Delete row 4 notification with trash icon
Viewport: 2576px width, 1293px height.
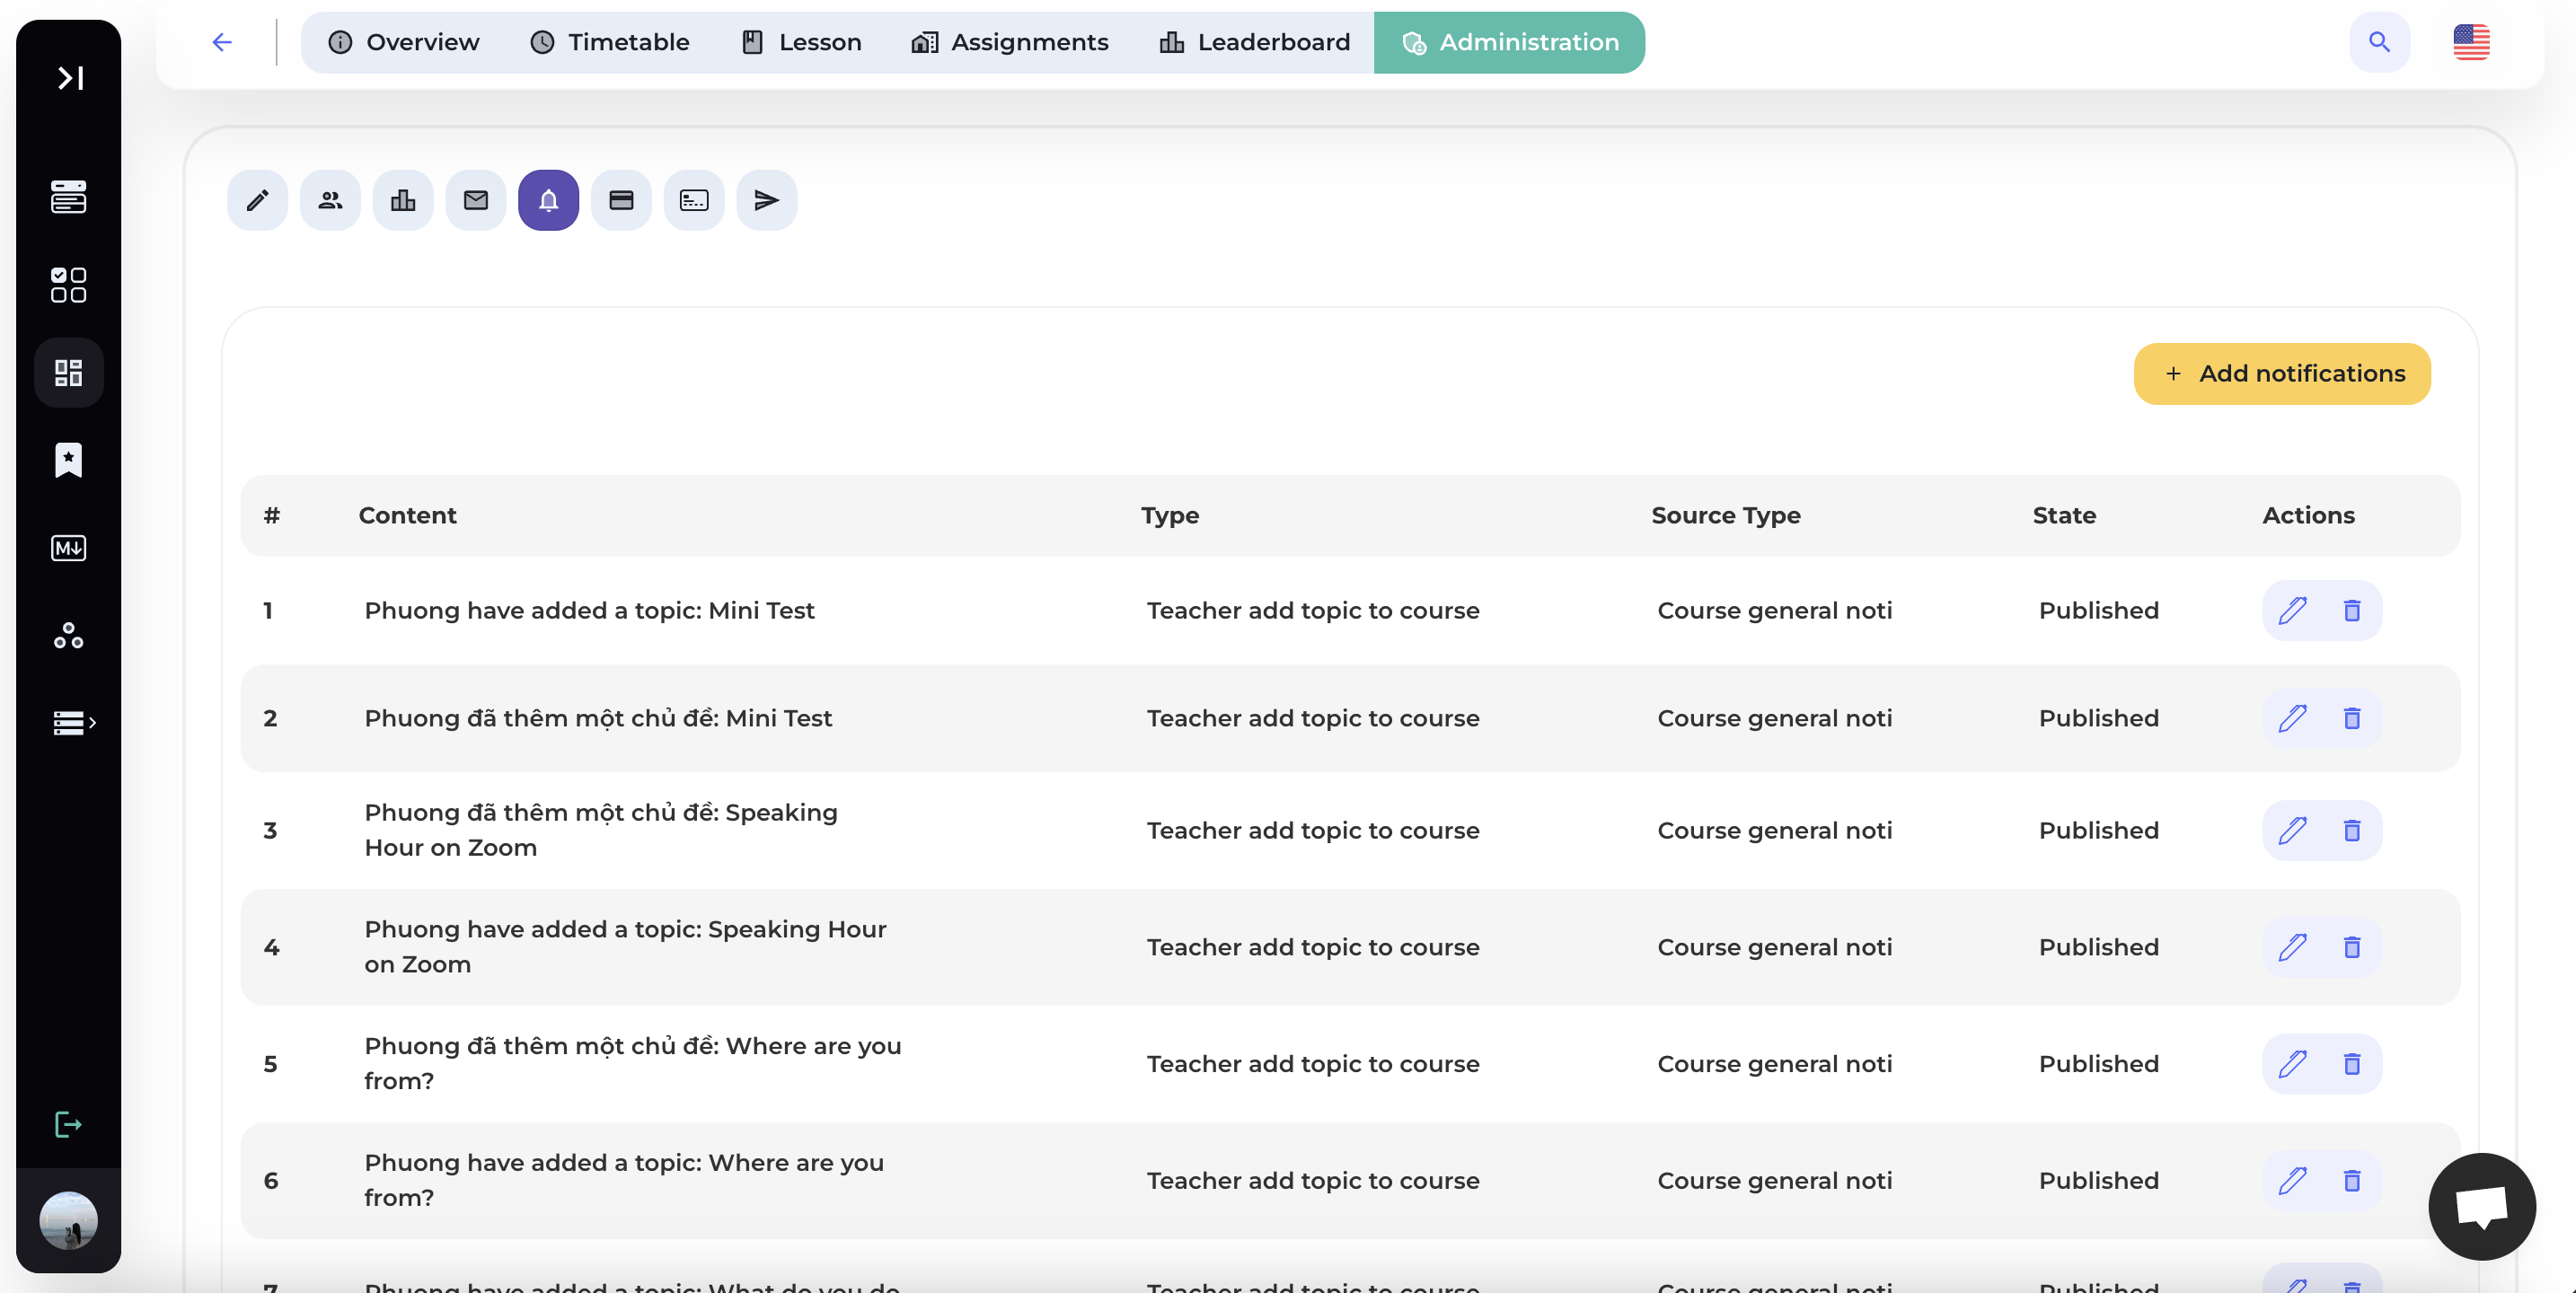pyautogui.click(x=2352, y=947)
